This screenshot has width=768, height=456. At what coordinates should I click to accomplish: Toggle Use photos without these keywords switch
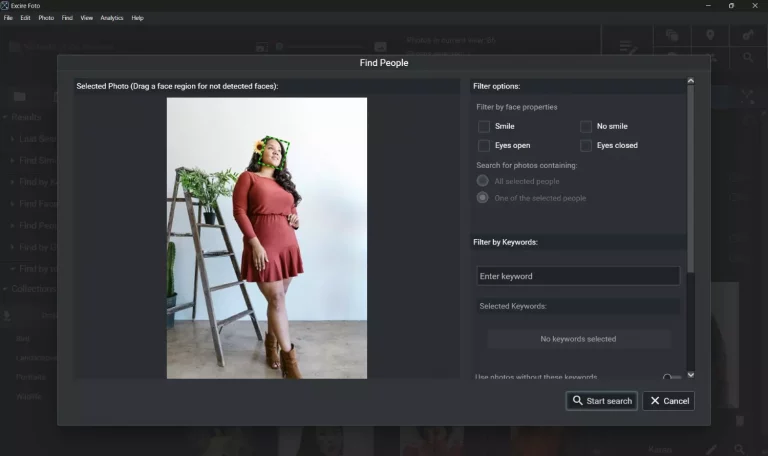[672, 377]
